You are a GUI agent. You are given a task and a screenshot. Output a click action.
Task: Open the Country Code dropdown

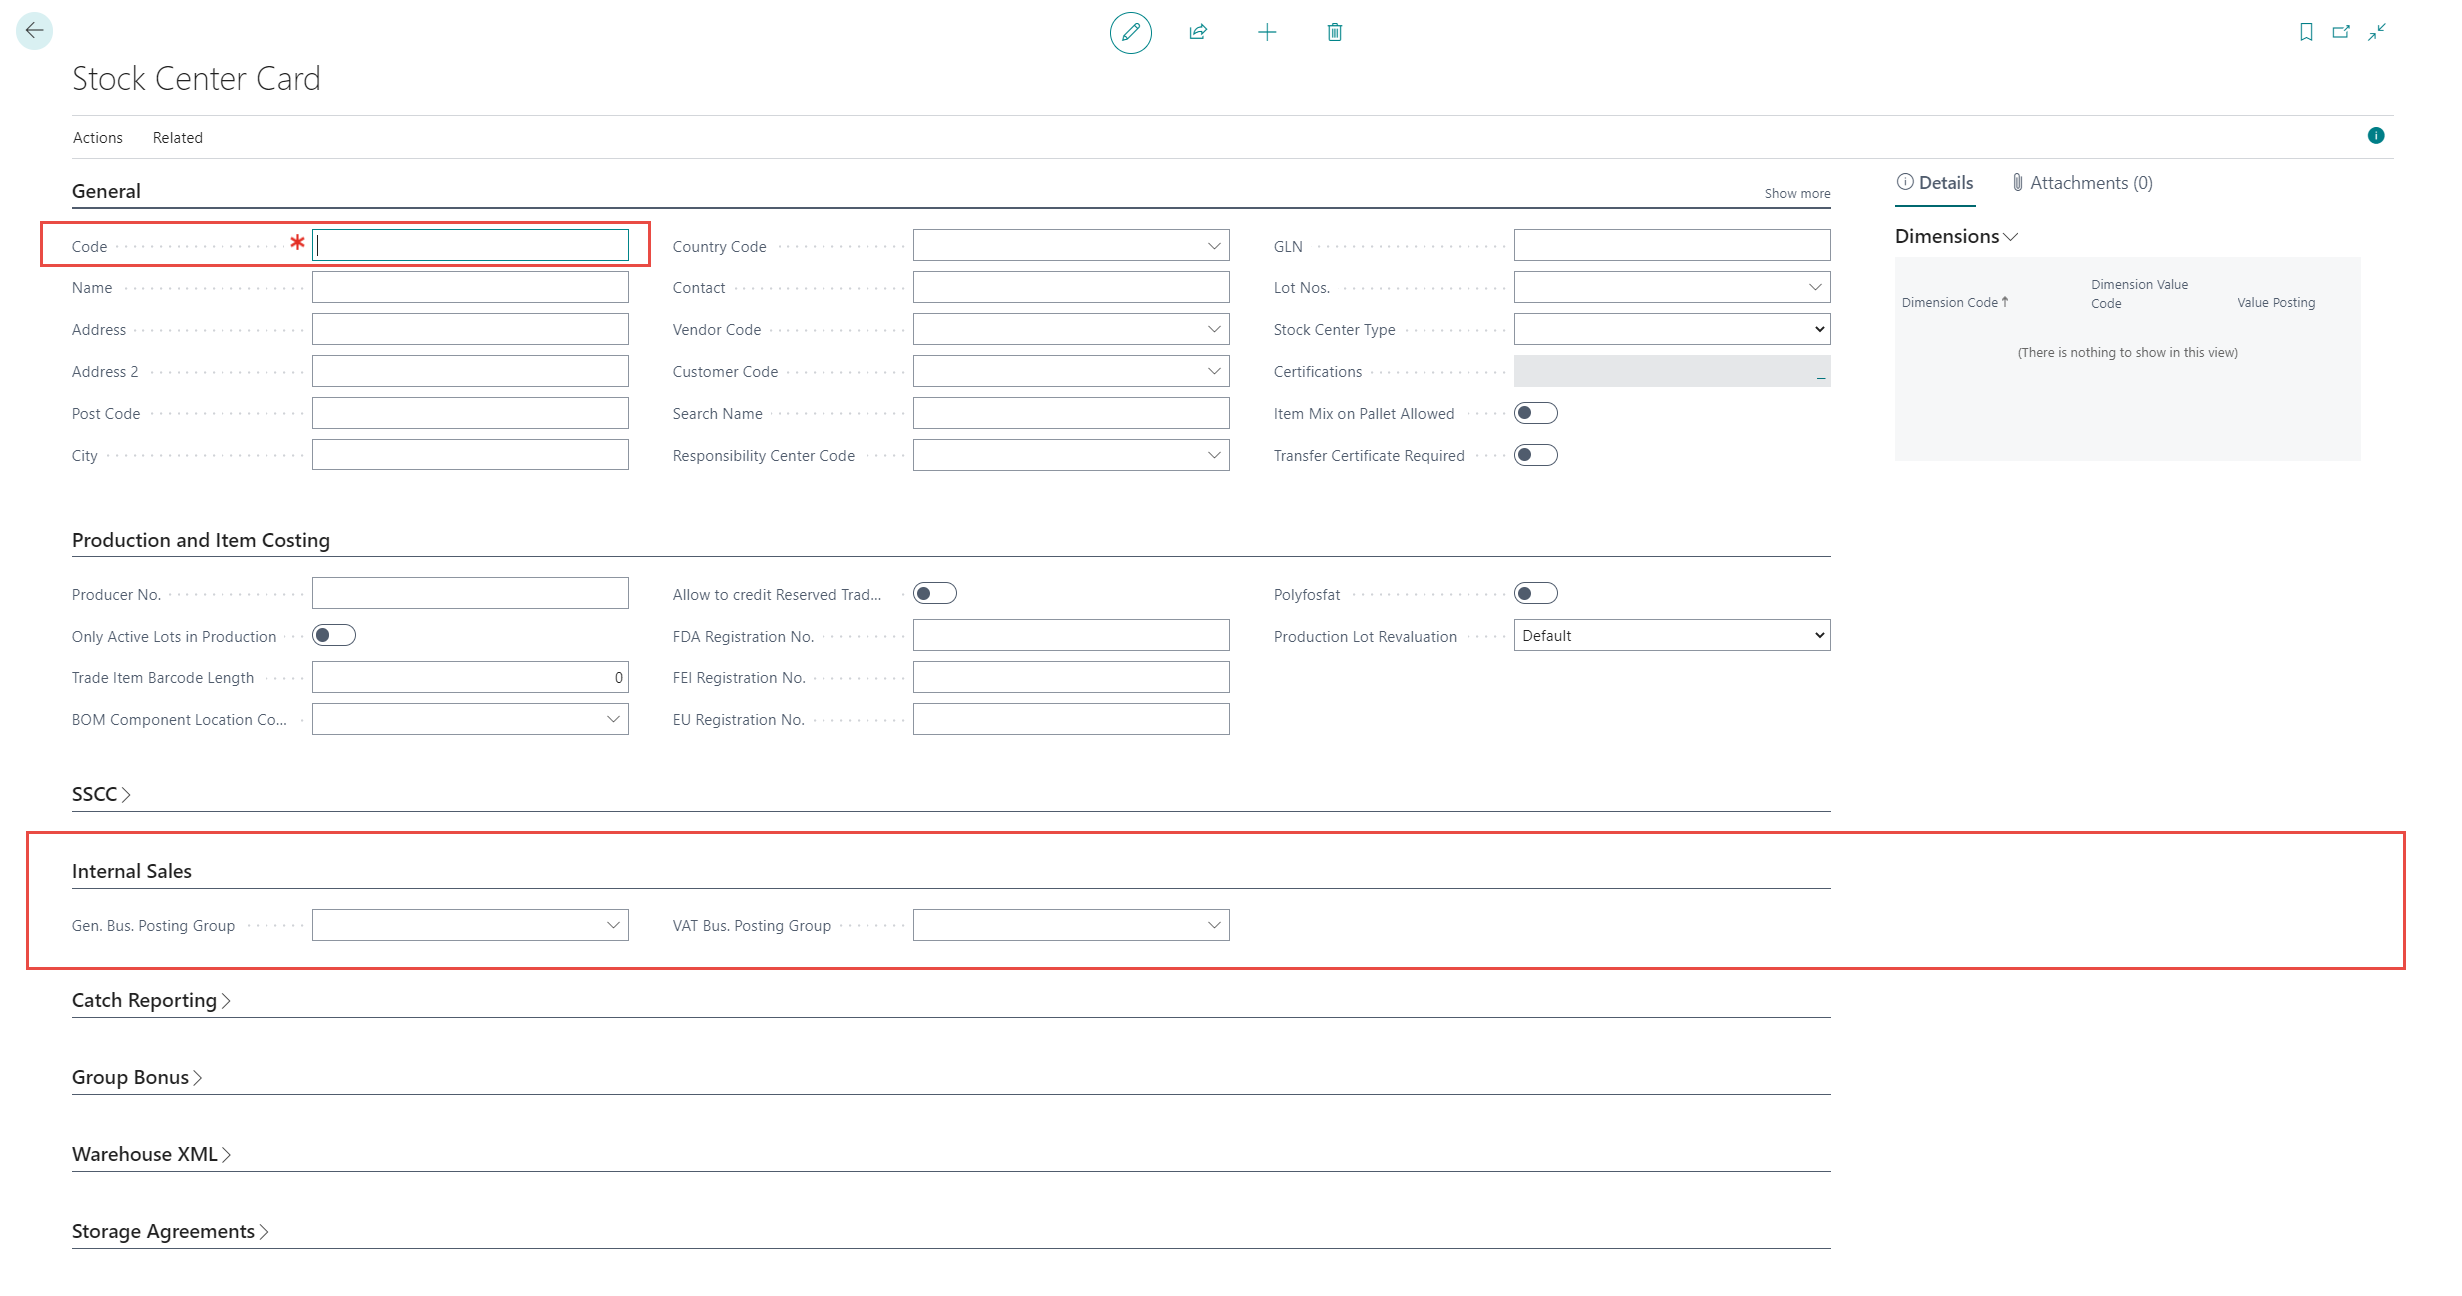tap(1213, 246)
